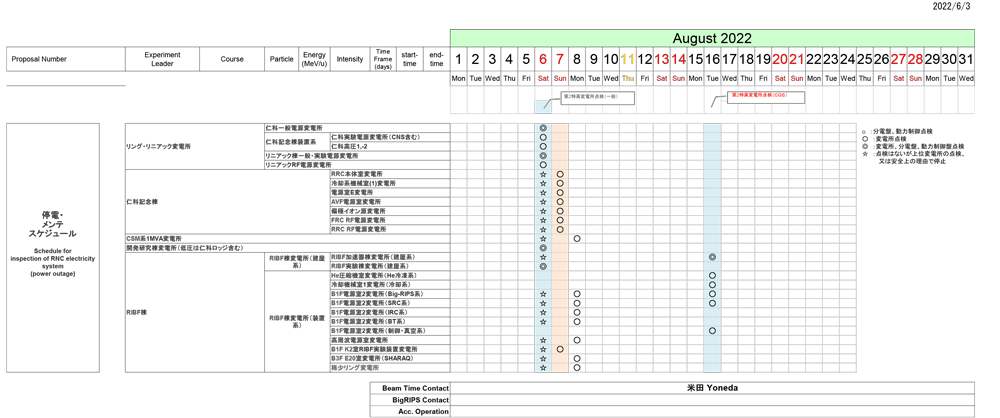Click the red 第2特高変電所点検(CGS) callout box
This screenshot has height=418, width=1000.
(x=766, y=98)
